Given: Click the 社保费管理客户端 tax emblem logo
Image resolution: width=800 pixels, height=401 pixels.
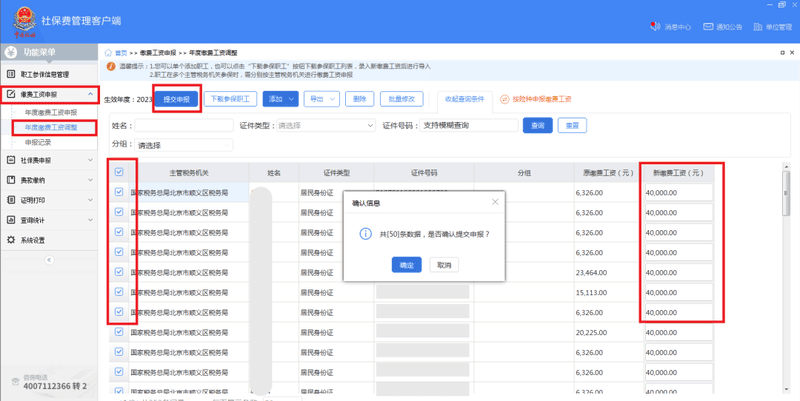Looking at the screenshot, I should point(24,21).
